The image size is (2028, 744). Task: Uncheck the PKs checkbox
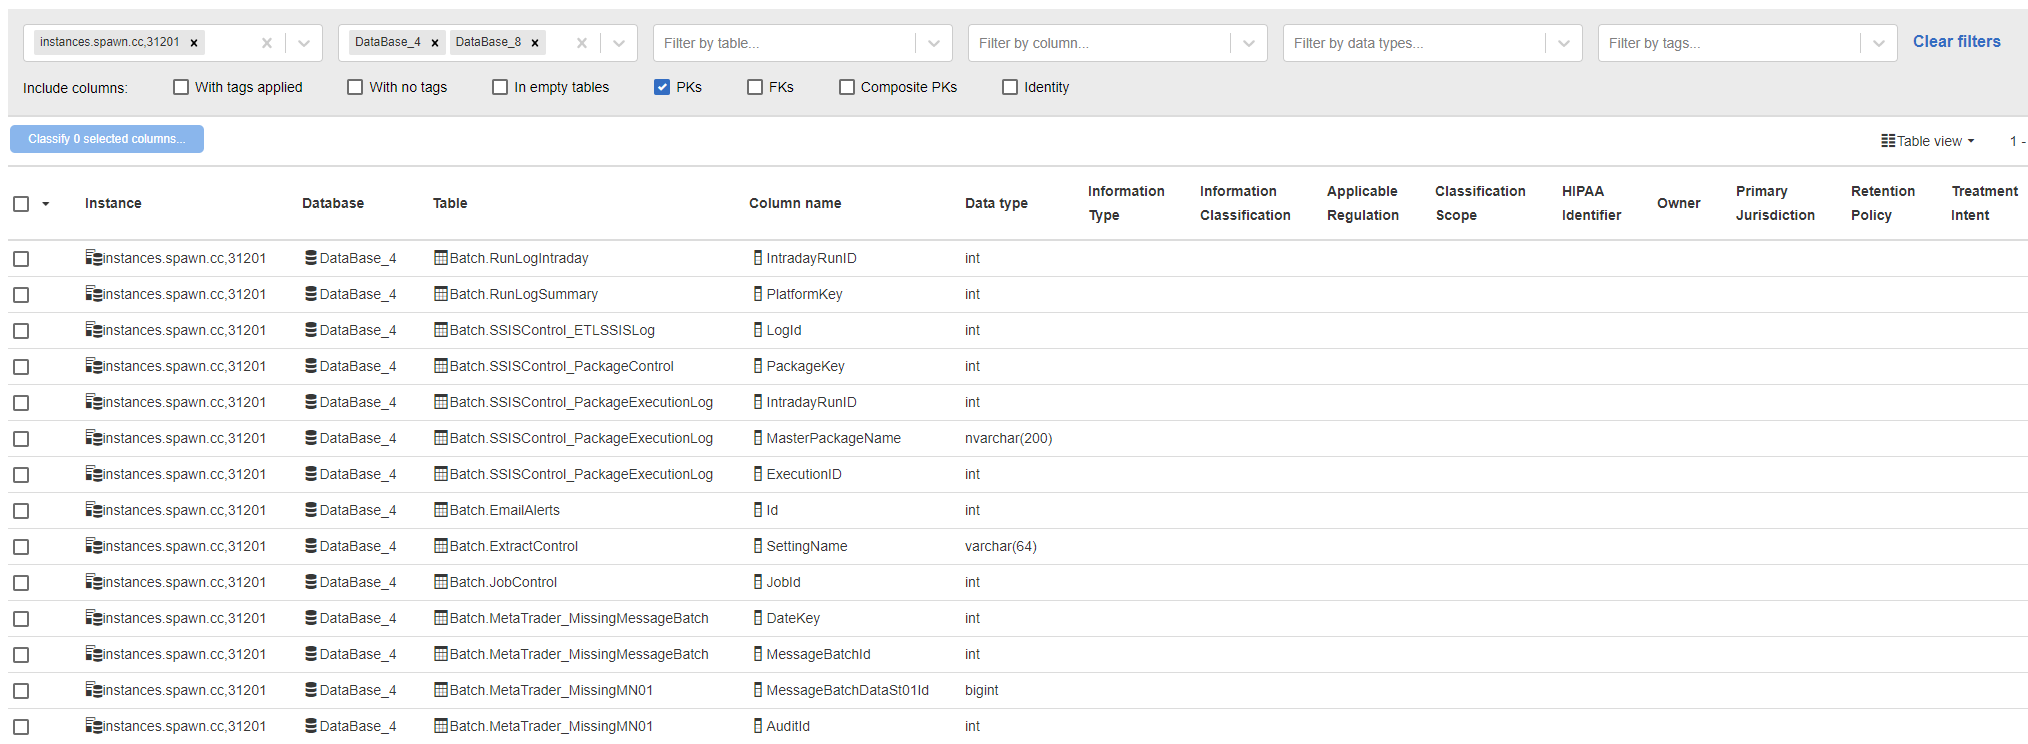pyautogui.click(x=662, y=87)
